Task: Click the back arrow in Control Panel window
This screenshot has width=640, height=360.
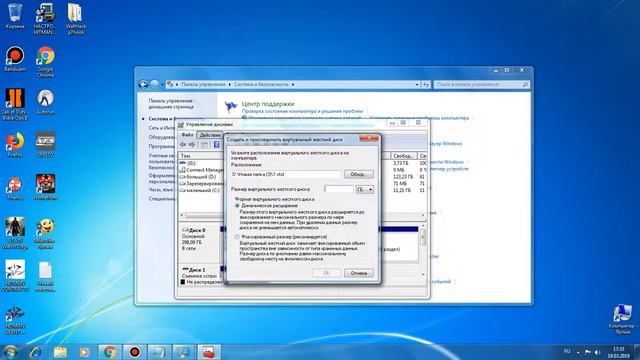Action: tap(143, 84)
